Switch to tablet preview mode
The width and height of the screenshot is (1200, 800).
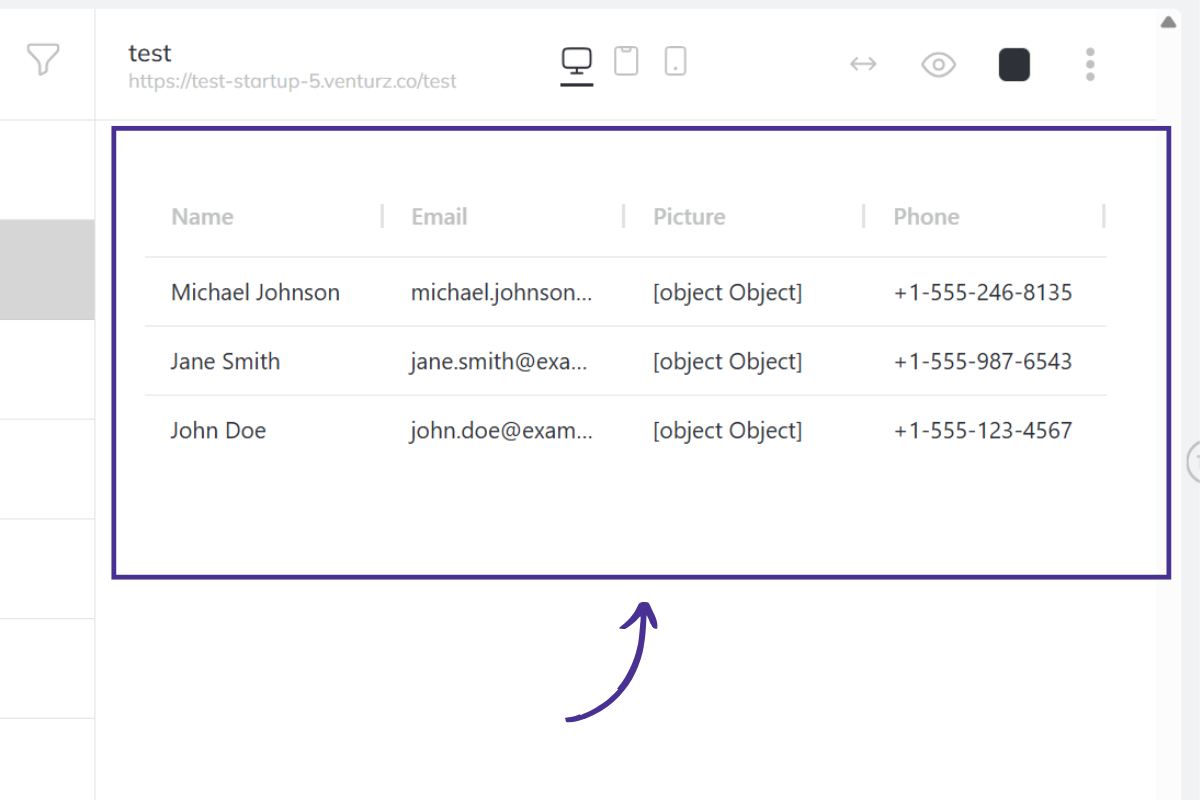point(626,61)
